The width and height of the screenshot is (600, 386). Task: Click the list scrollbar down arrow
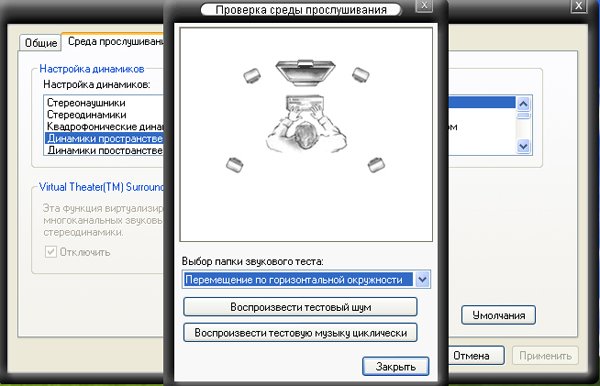[x=523, y=146]
